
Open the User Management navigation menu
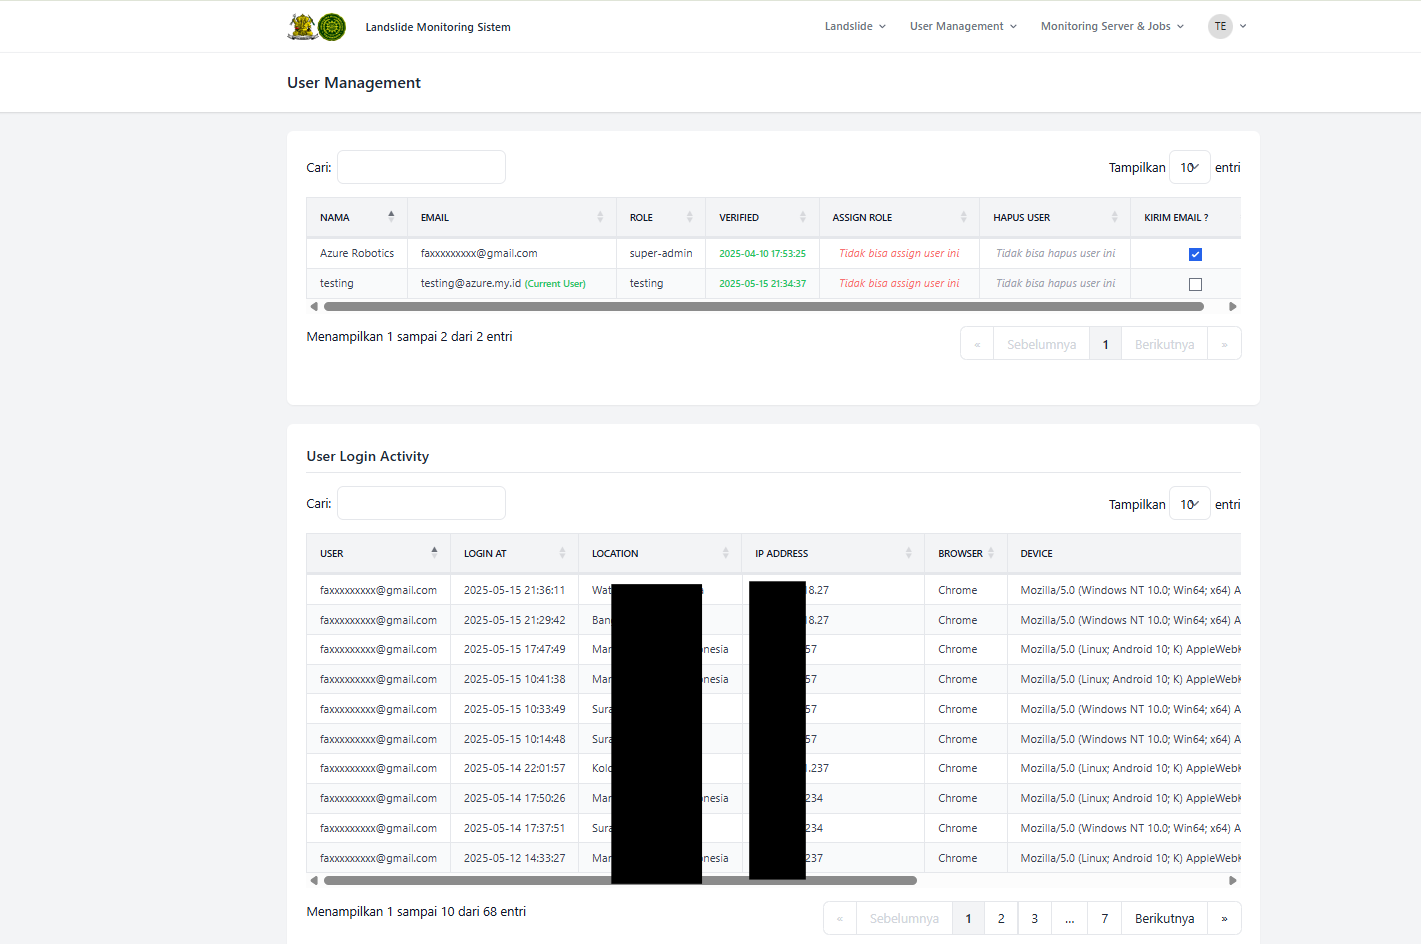(x=962, y=27)
